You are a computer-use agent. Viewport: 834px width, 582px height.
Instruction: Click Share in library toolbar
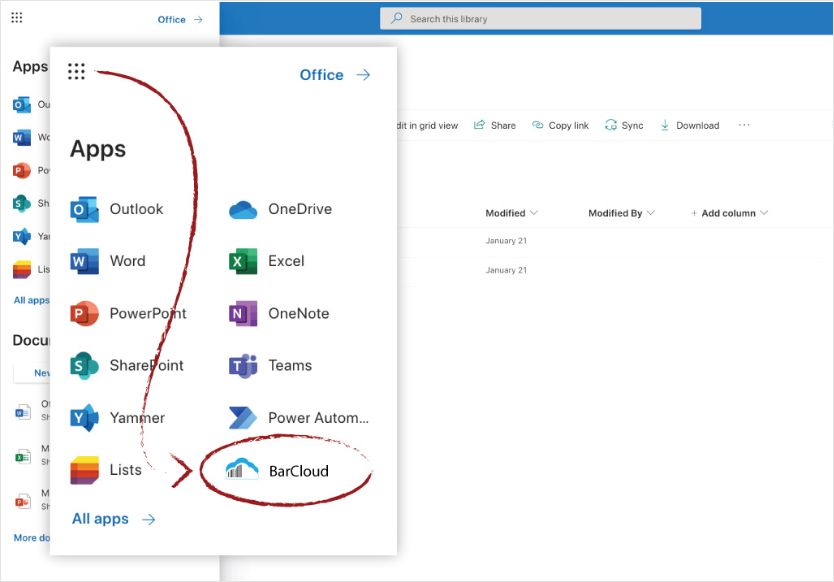tap(495, 126)
